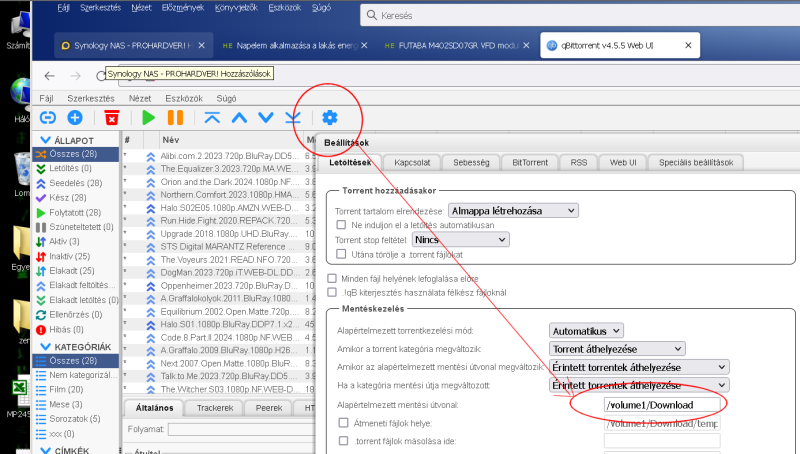Click the browser back arrow
The width and height of the screenshot is (800, 454).
click(49, 76)
